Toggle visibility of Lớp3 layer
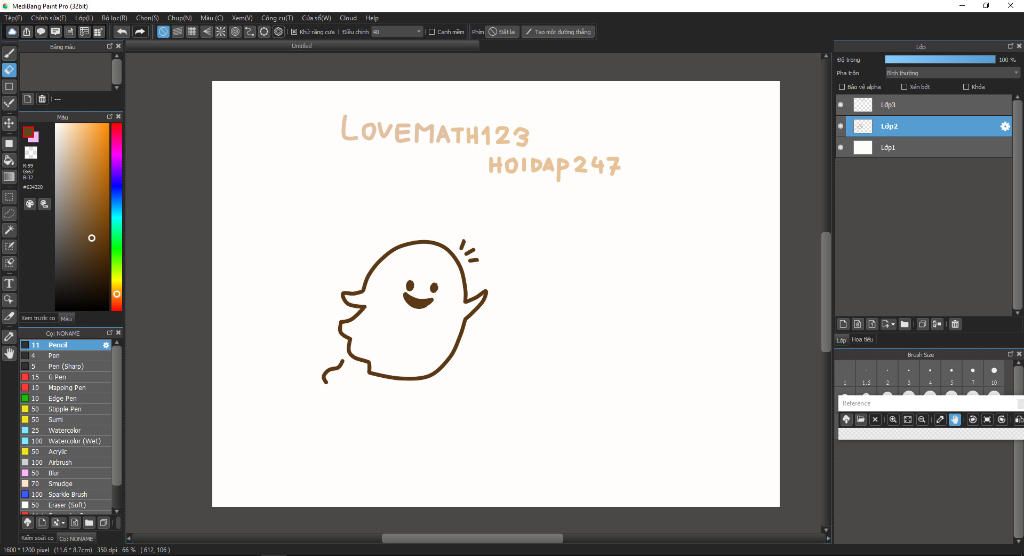 click(x=840, y=105)
